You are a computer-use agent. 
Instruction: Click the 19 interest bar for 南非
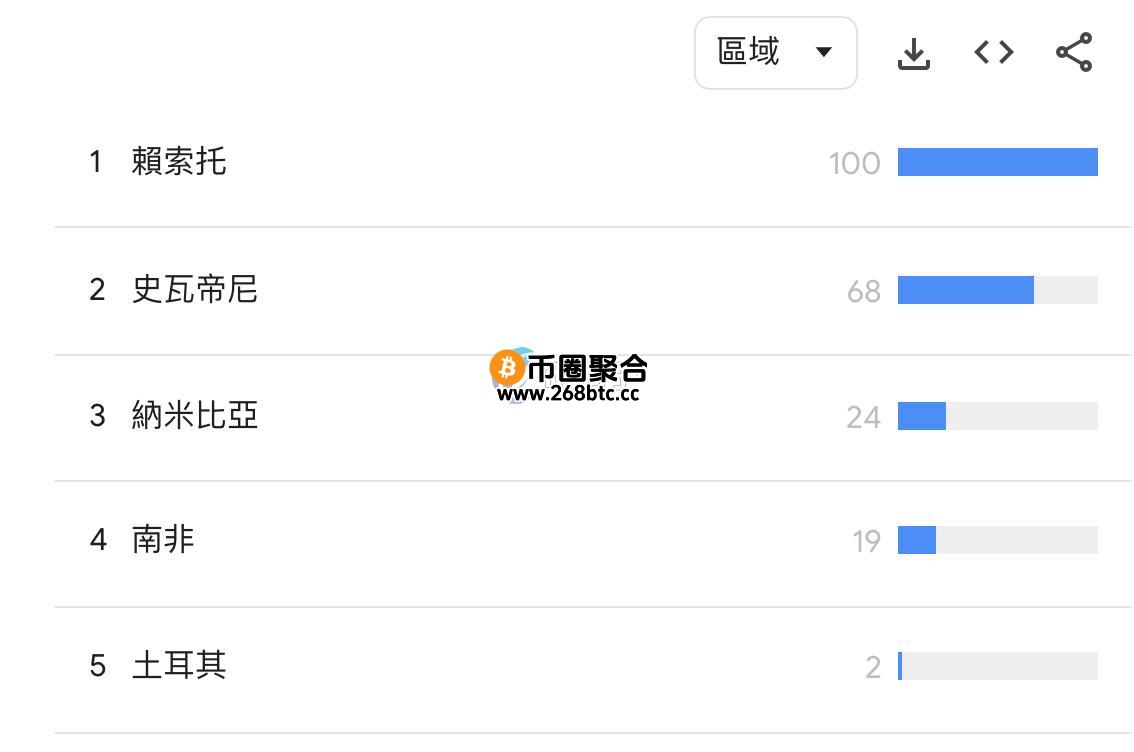(x=997, y=540)
